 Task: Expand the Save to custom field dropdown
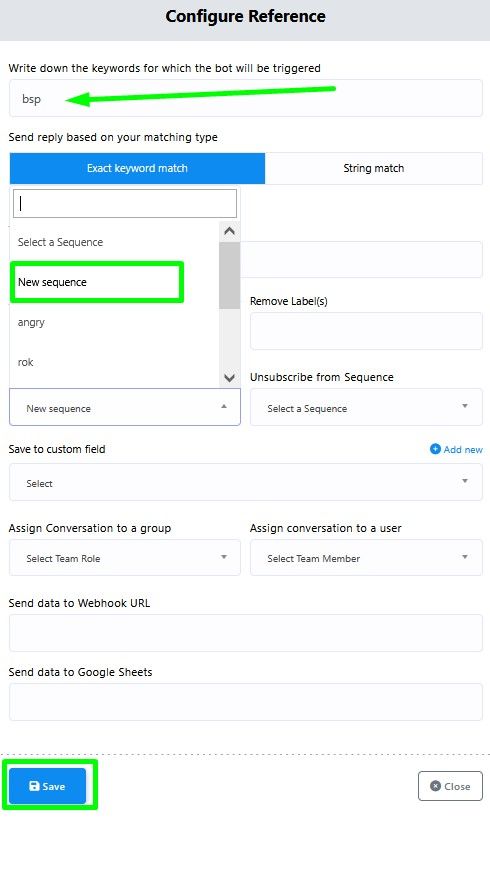[x=246, y=482]
